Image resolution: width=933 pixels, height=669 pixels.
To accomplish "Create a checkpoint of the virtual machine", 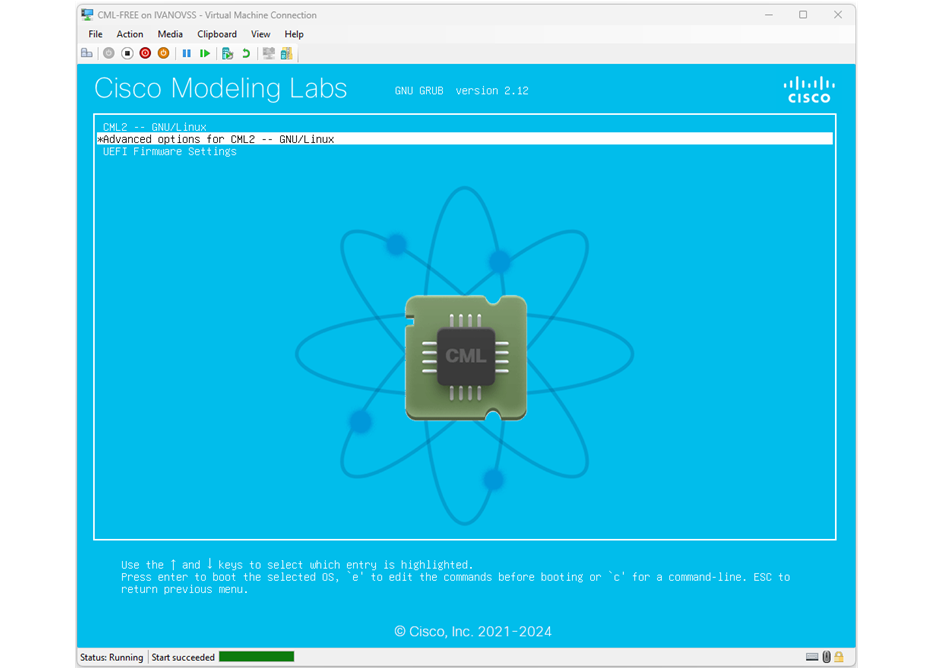I will click(x=227, y=54).
